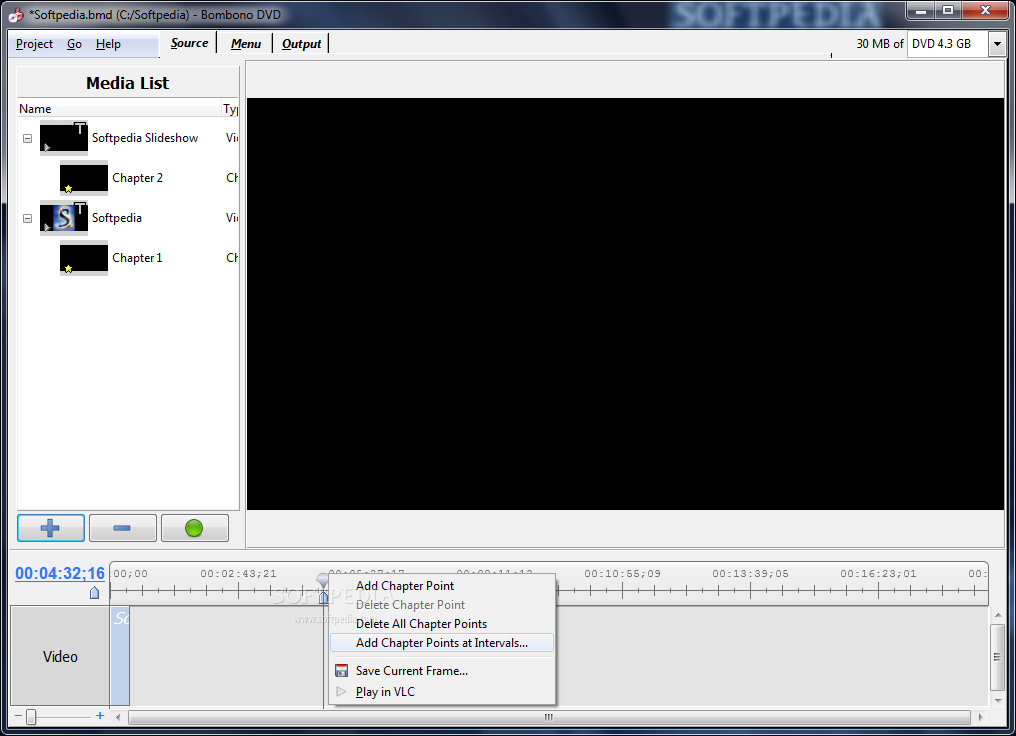
Task: Click the timeline zoom out minus icon
Action: coord(18,716)
